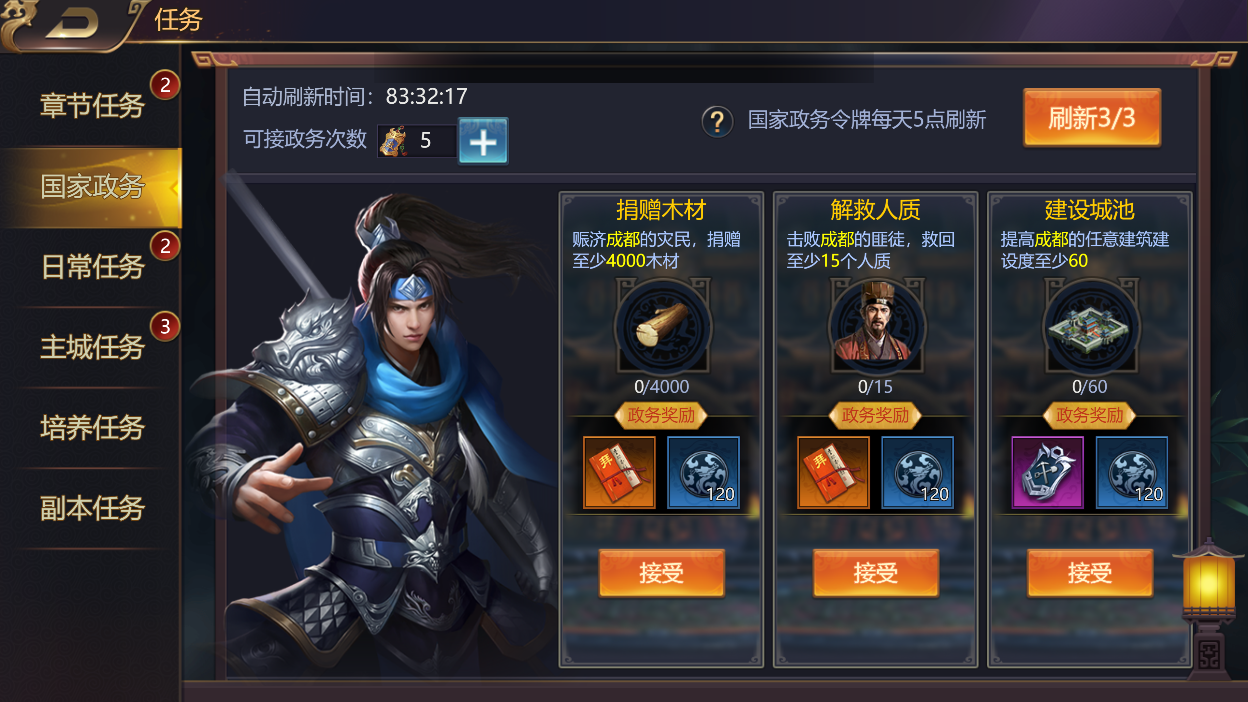Go to the 副本任务 tab

[92, 508]
